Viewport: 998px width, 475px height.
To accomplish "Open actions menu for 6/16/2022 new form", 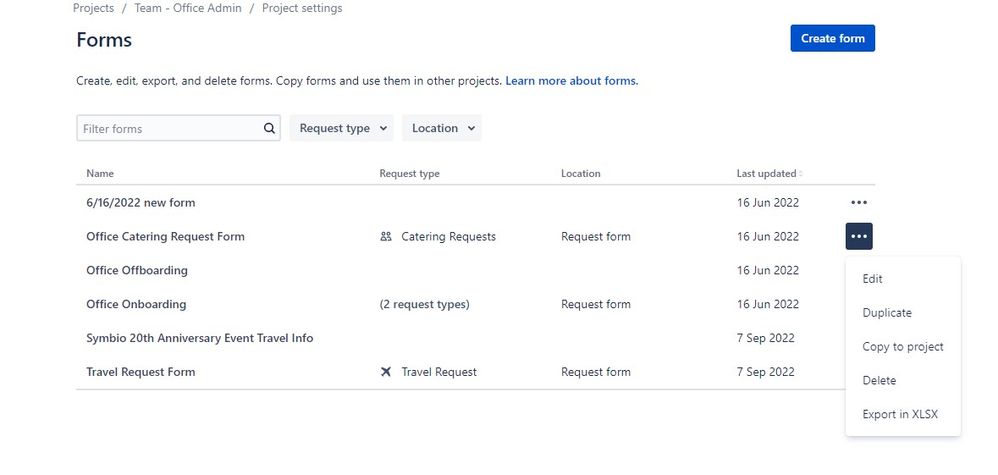I will (859, 203).
